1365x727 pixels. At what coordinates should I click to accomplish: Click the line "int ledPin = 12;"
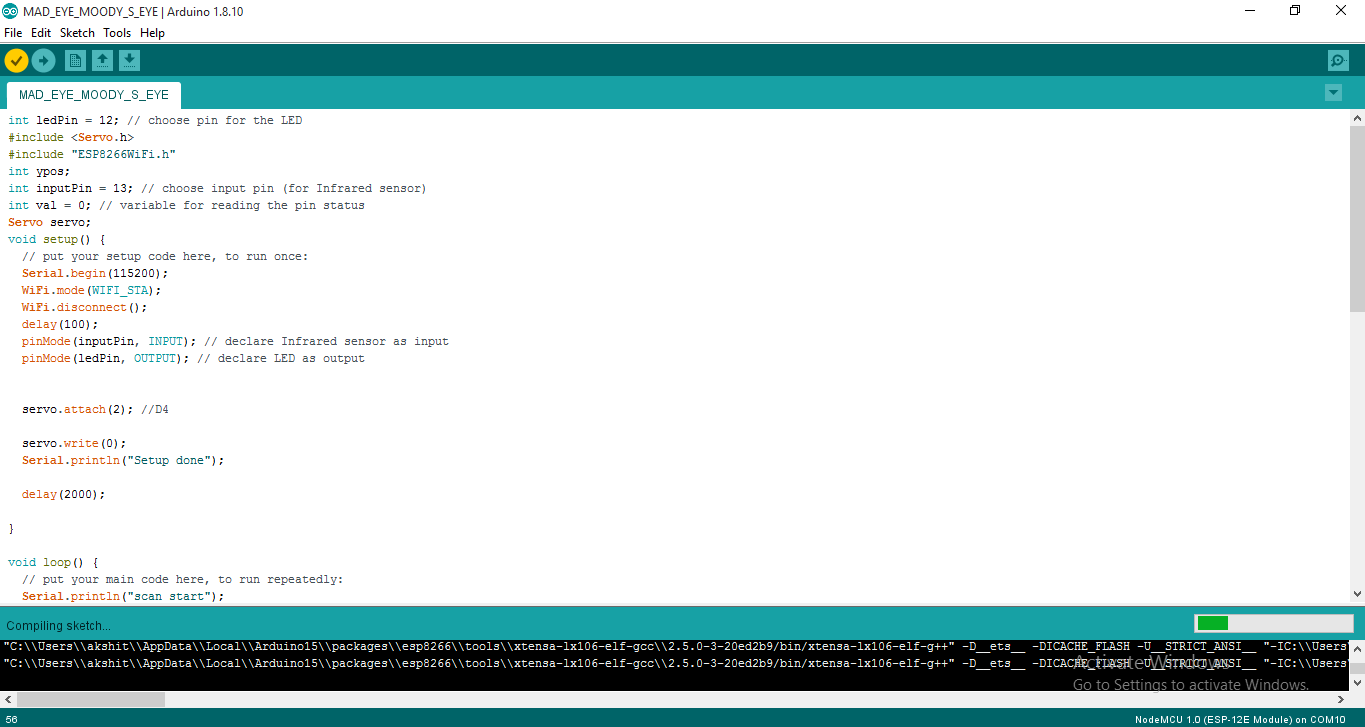pos(155,120)
